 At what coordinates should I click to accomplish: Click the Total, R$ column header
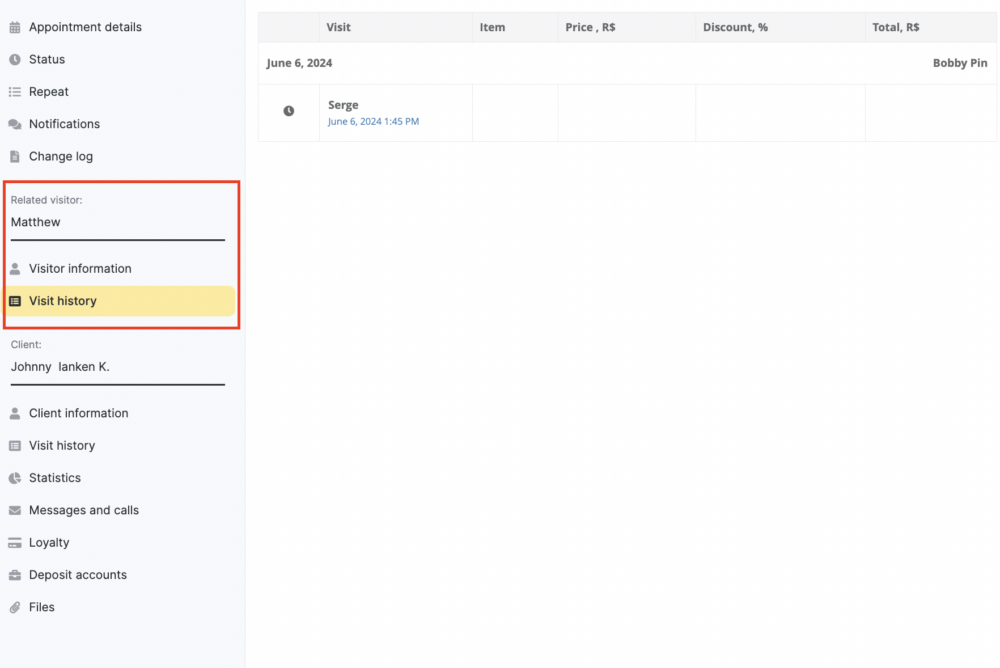(896, 27)
